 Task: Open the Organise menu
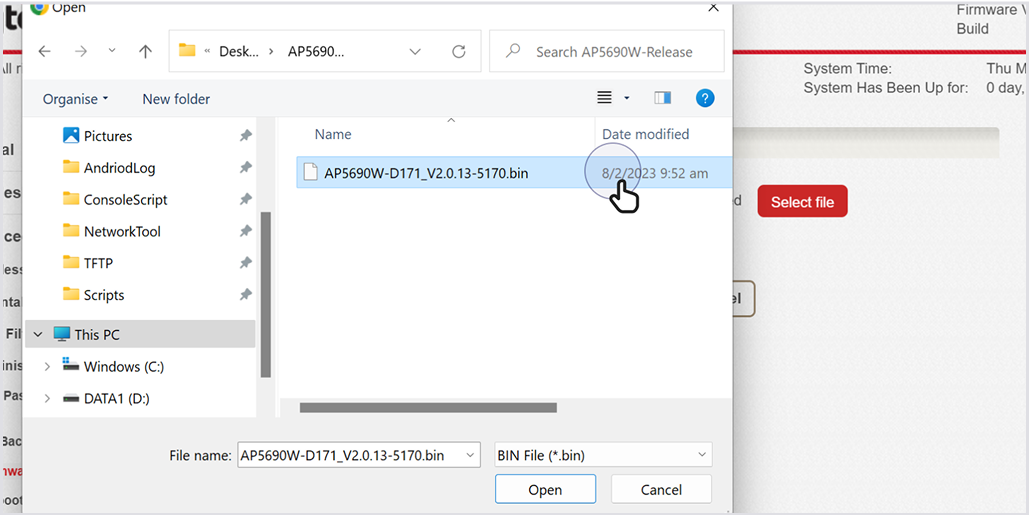coord(75,99)
